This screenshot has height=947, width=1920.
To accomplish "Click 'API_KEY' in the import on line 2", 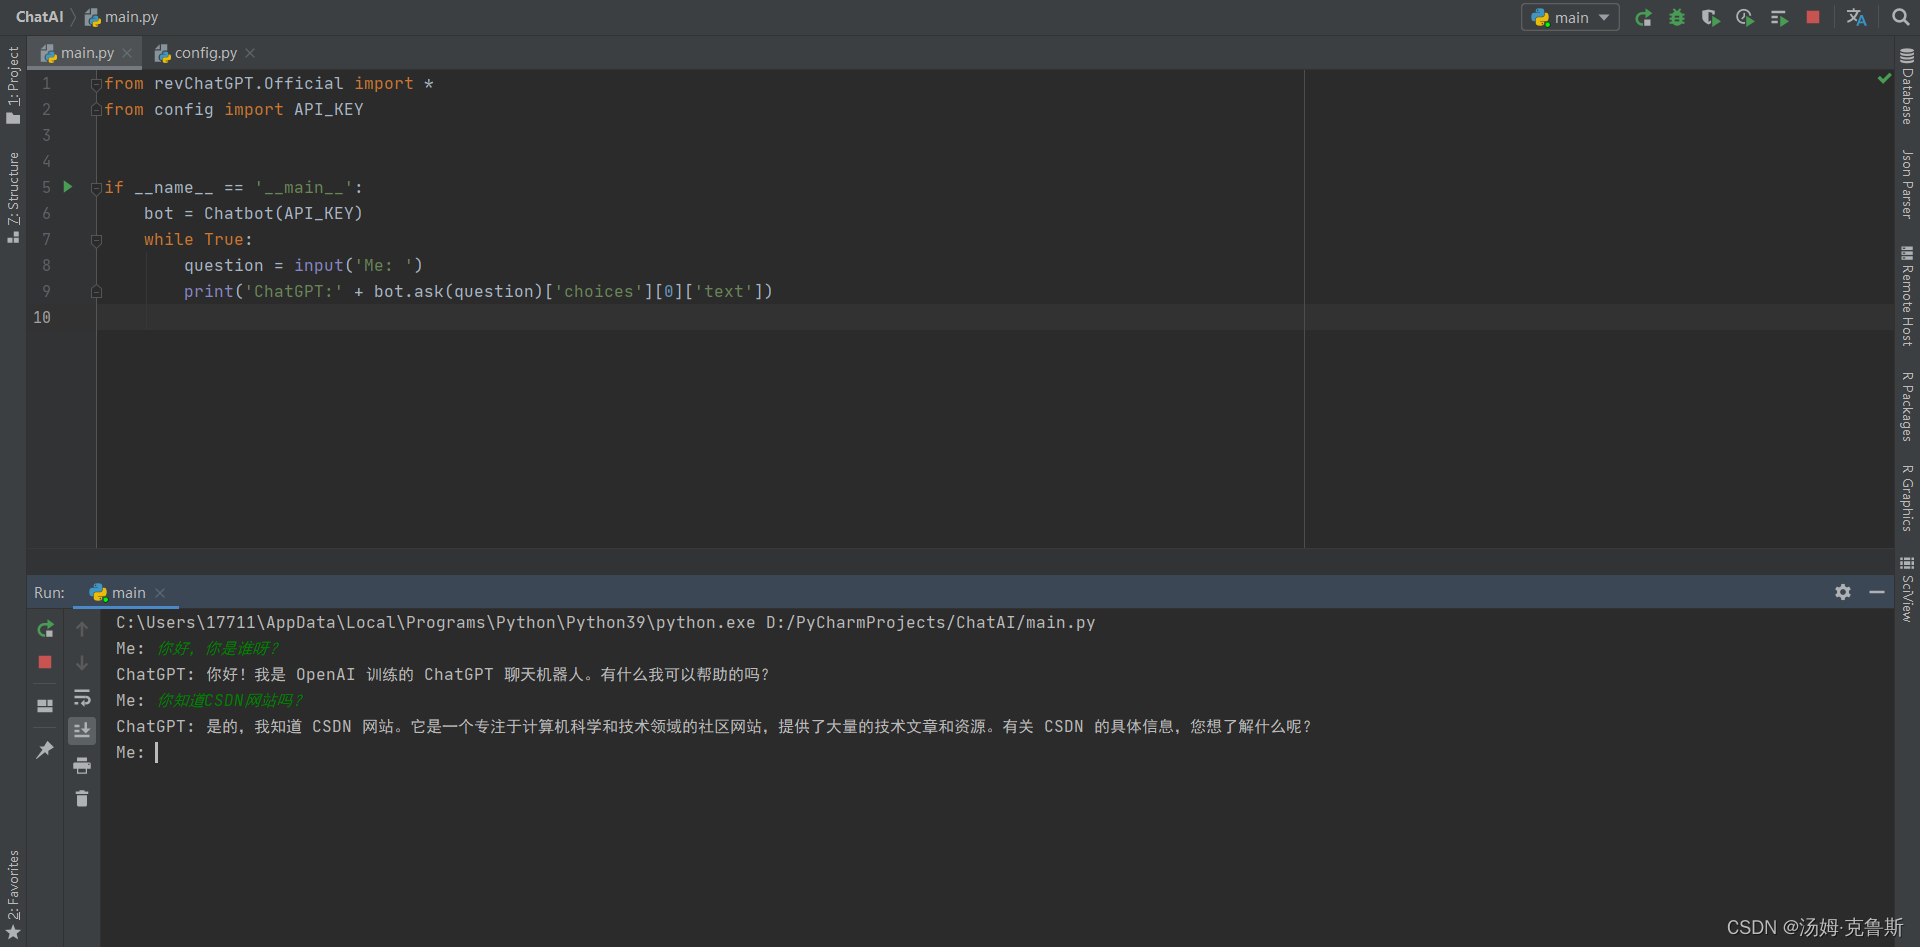I will (329, 110).
